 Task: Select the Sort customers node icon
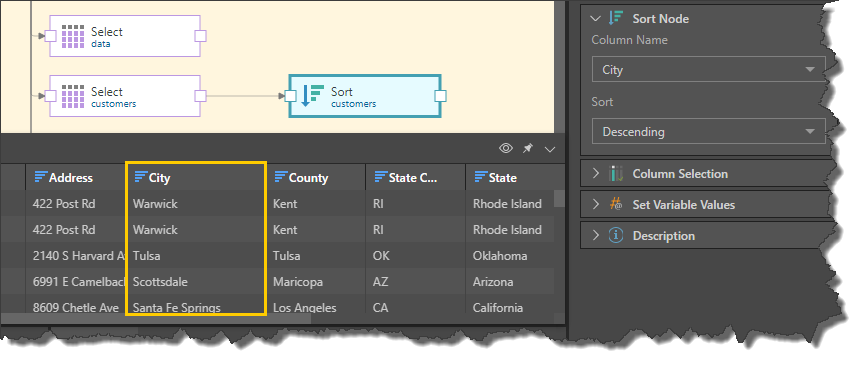click(x=312, y=96)
